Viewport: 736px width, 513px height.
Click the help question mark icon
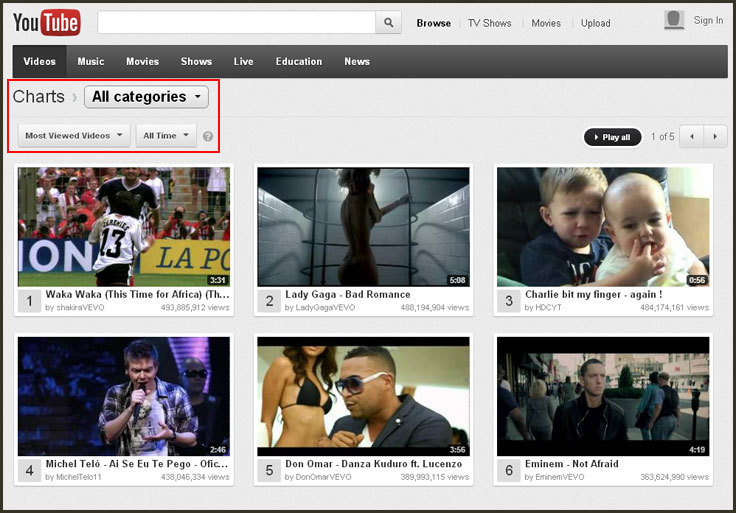click(x=208, y=136)
